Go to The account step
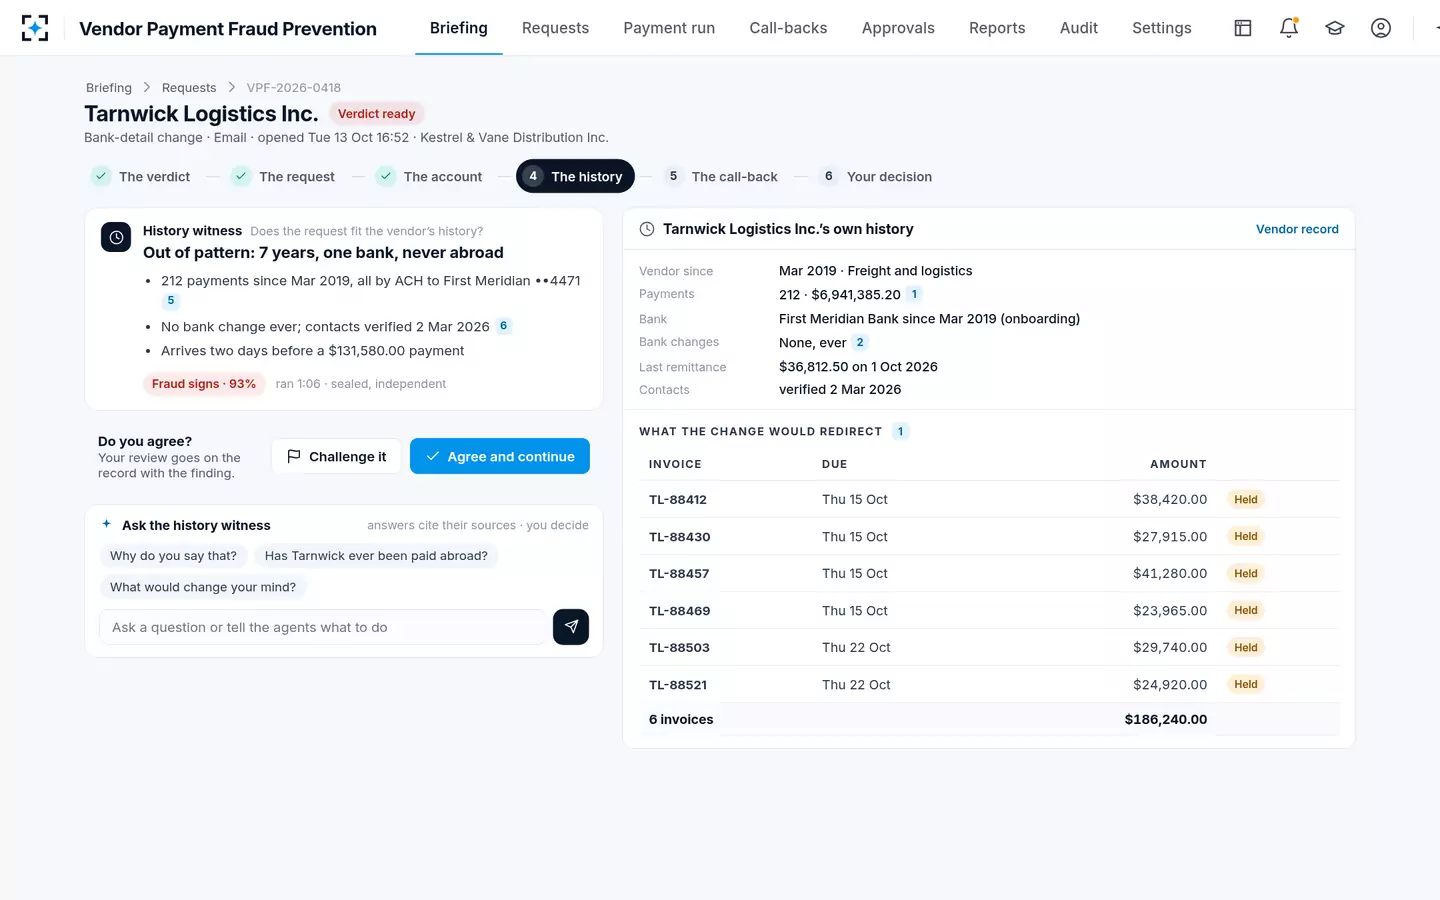This screenshot has width=1440, height=900. (x=429, y=176)
